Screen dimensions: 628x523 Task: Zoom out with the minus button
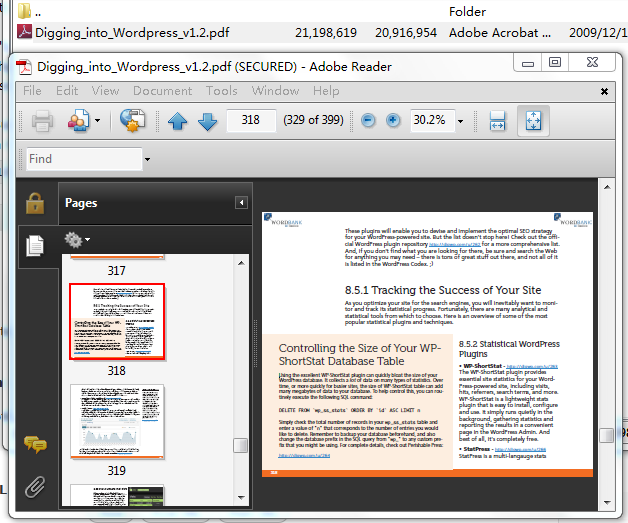368,120
